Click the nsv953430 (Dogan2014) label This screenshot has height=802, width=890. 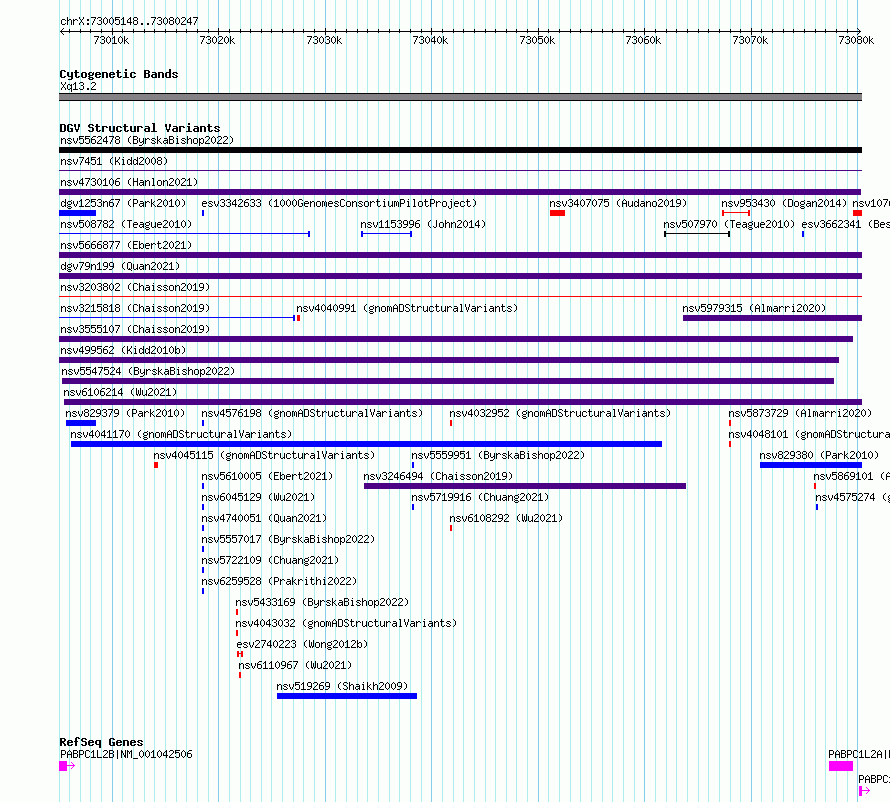click(783, 203)
